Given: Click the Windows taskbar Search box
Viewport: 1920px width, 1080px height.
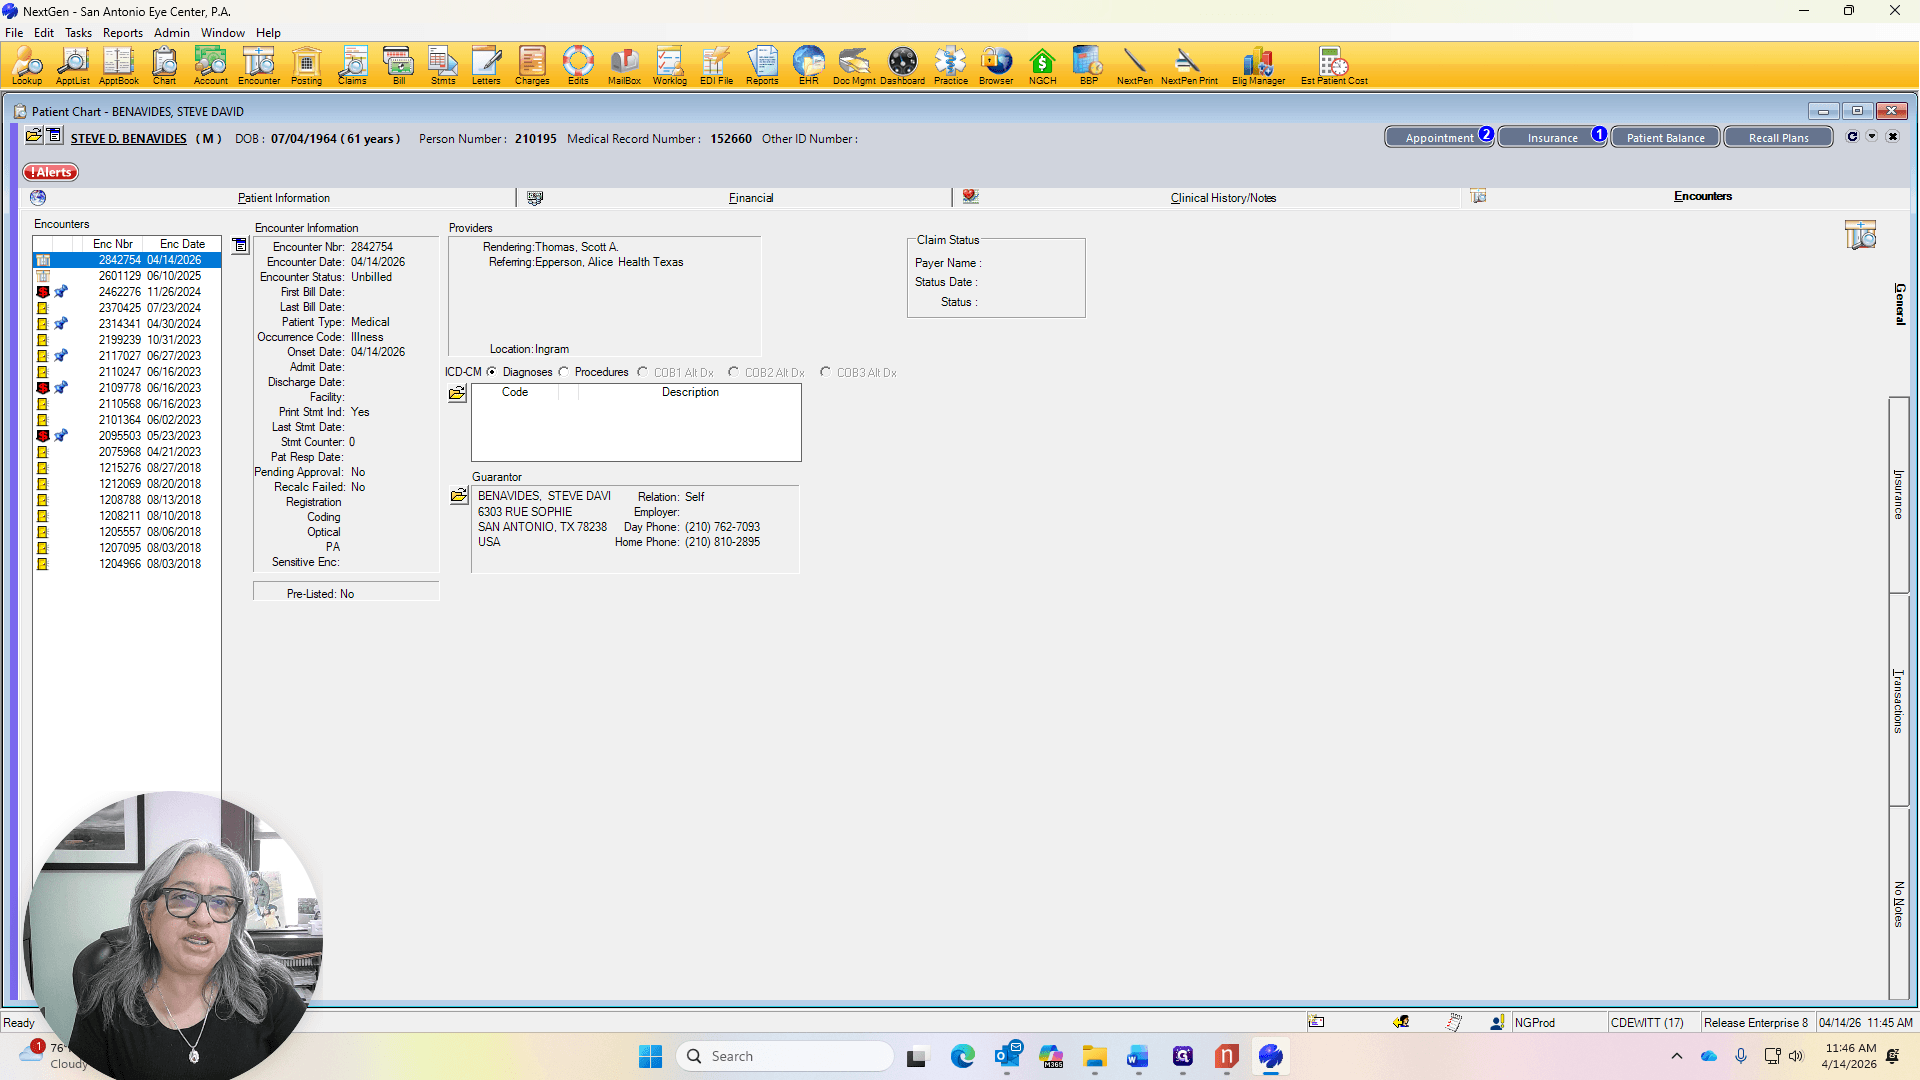Looking at the screenshot, I should tap(785, 1056).
